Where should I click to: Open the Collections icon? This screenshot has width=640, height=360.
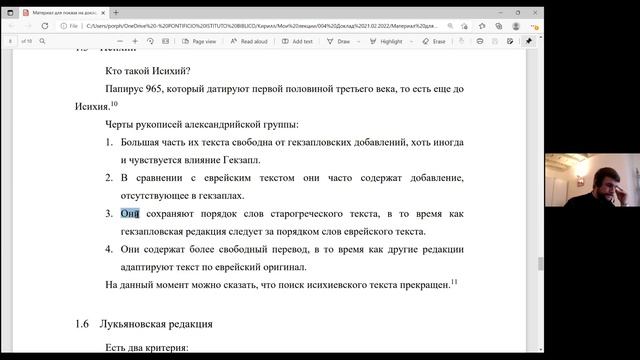point(499,26)
